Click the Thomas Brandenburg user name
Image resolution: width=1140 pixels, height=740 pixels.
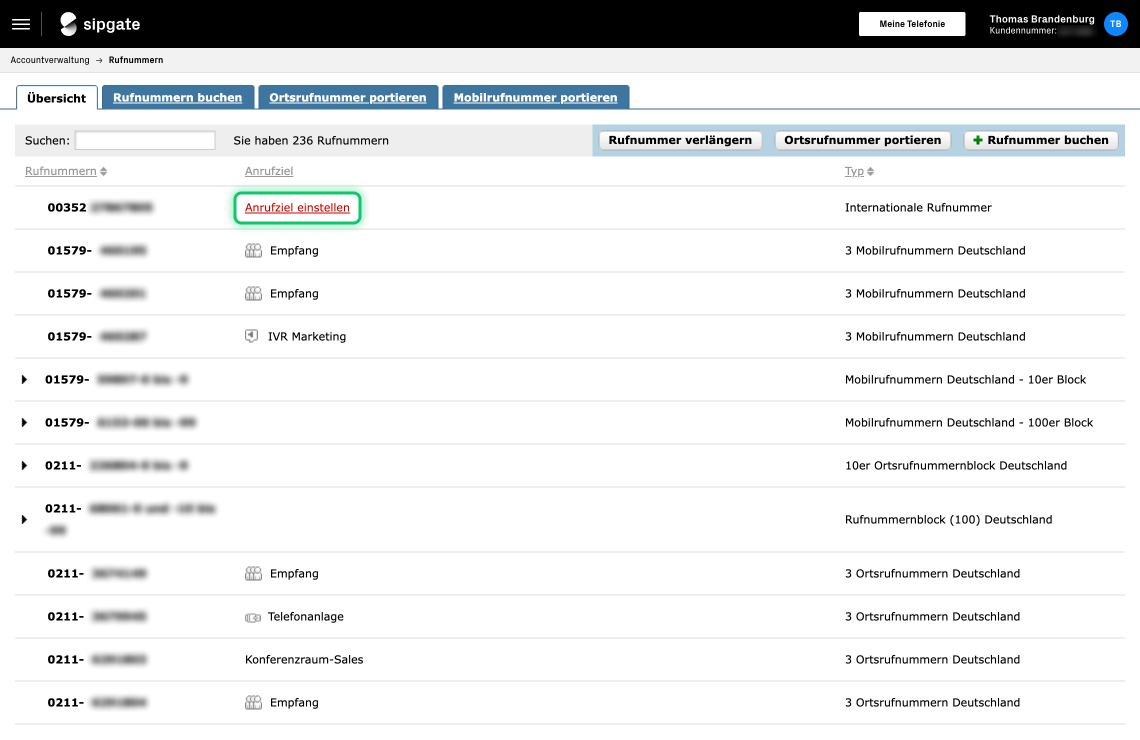pos(1042,19)
